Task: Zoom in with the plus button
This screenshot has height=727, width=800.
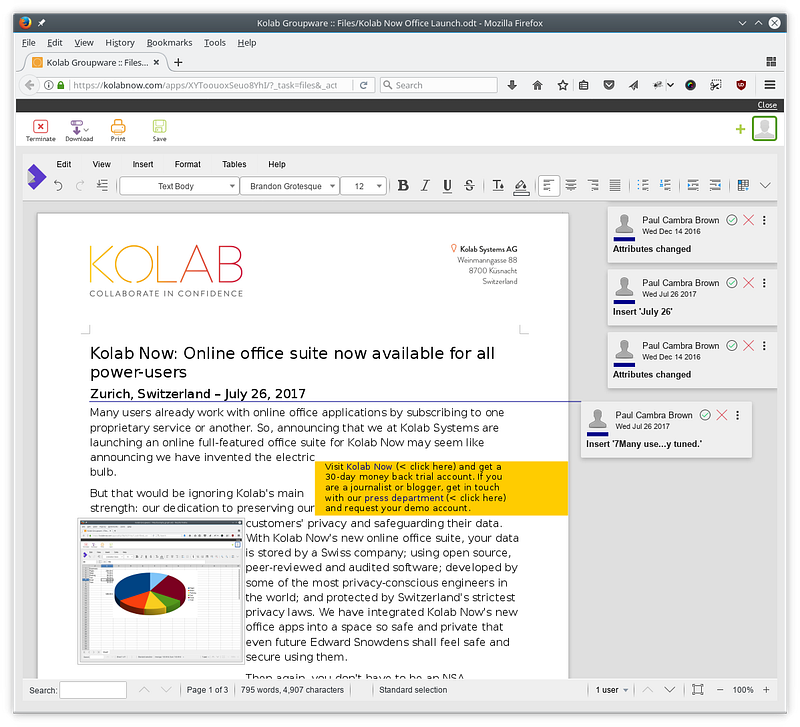Action: 766,690
